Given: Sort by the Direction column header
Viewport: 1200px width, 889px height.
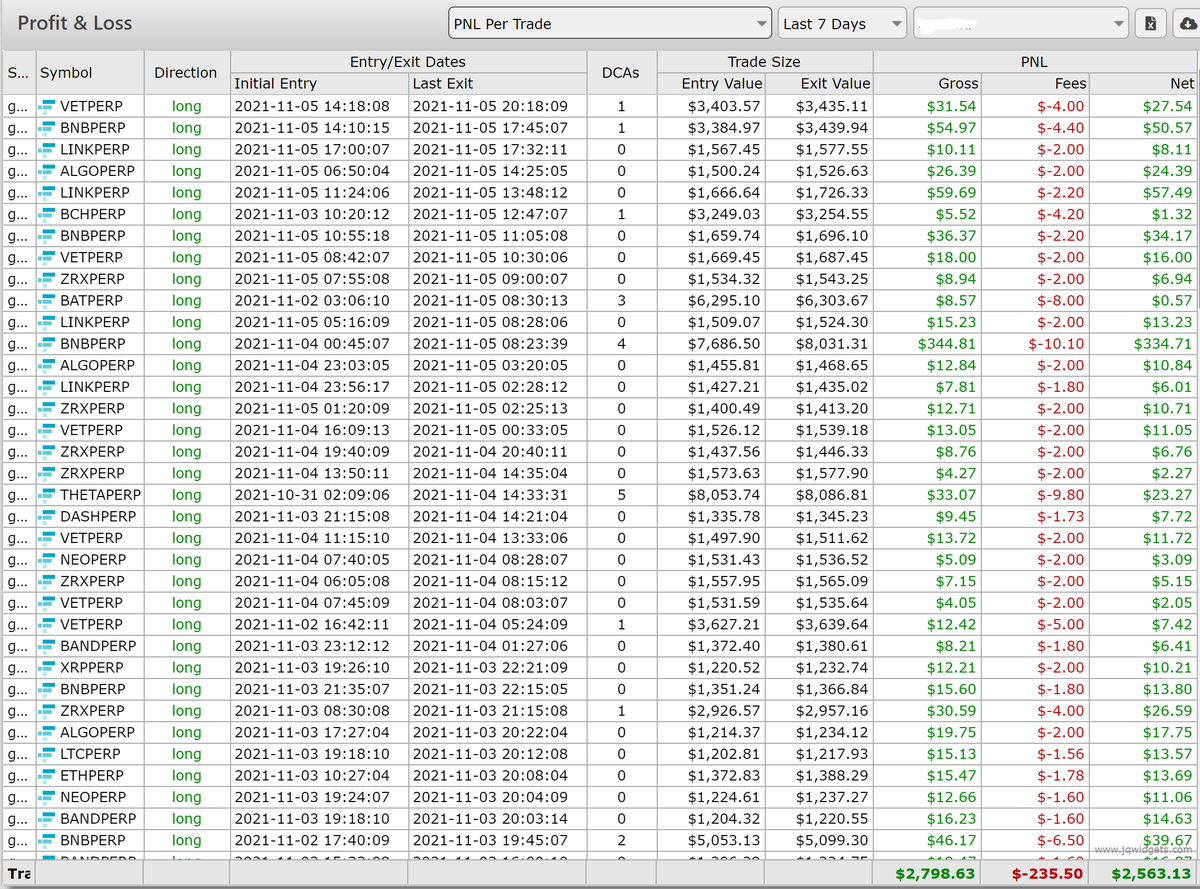Looking at the screenshot, I should pyautogui.click(x=186, y=73).
